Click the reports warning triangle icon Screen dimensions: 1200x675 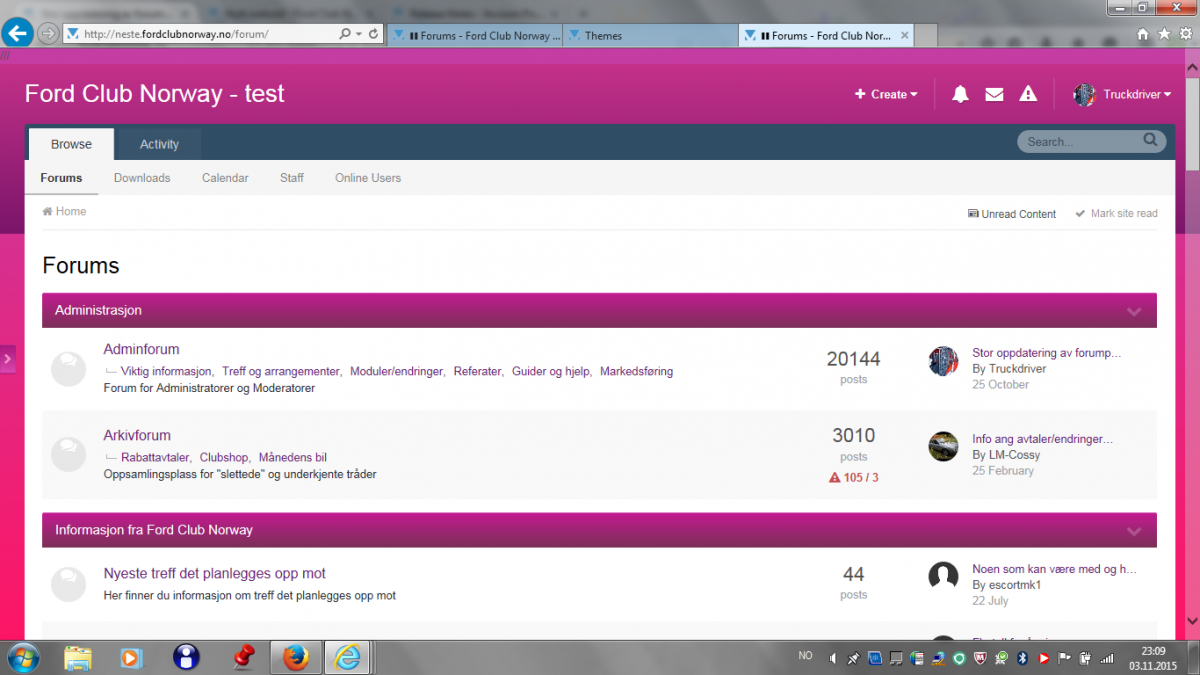pyautogui.click(x=1028, y=94)
